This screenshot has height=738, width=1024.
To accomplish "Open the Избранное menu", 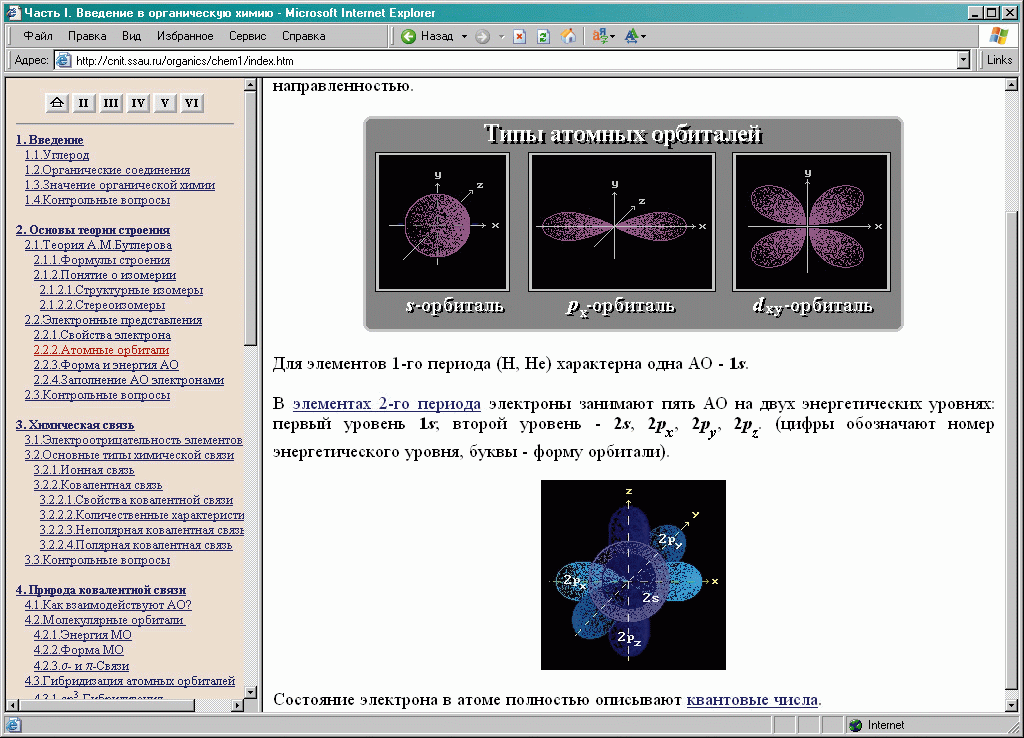I will pos(185,36).
